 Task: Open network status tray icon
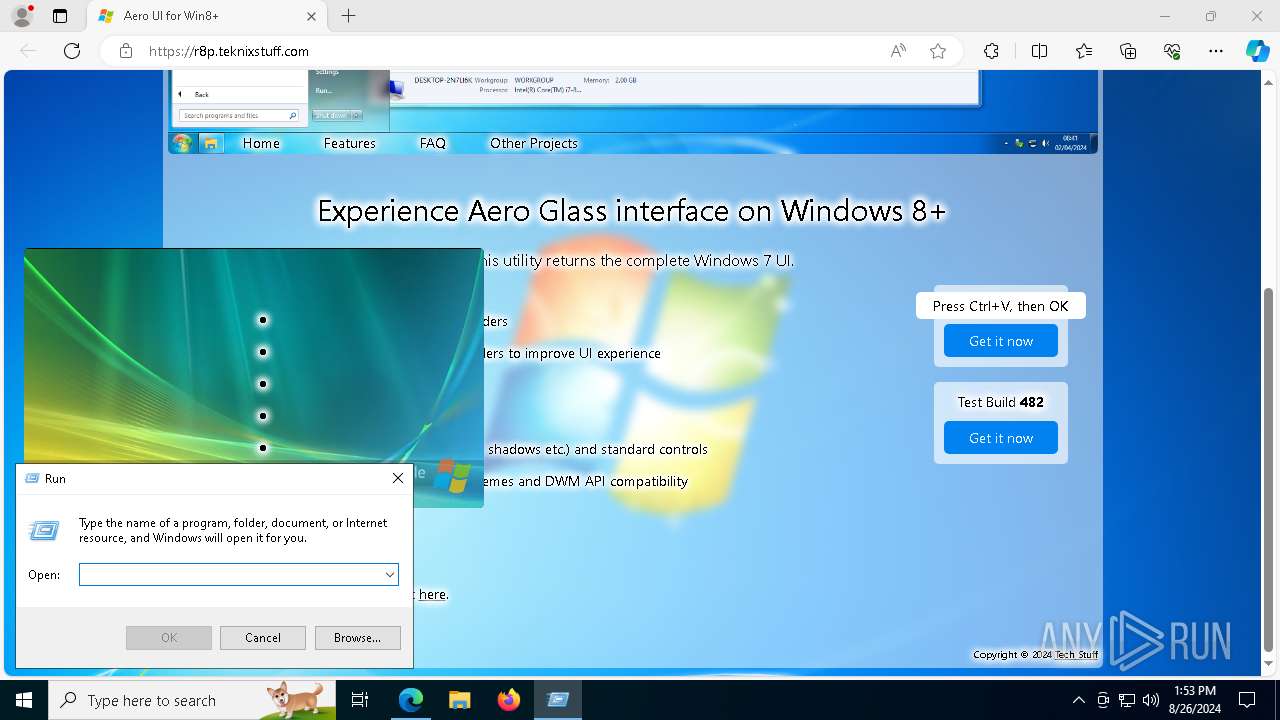click(x=1127, y=700)
